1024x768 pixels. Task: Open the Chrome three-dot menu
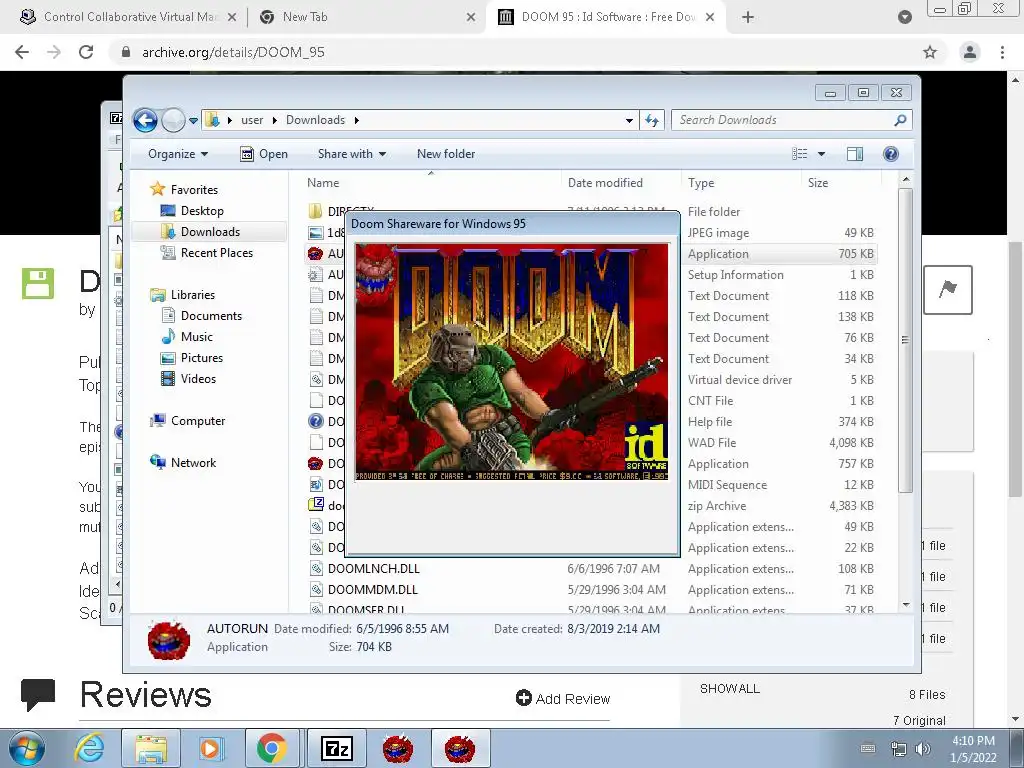pyautogui.click(x=1002, y=52)
